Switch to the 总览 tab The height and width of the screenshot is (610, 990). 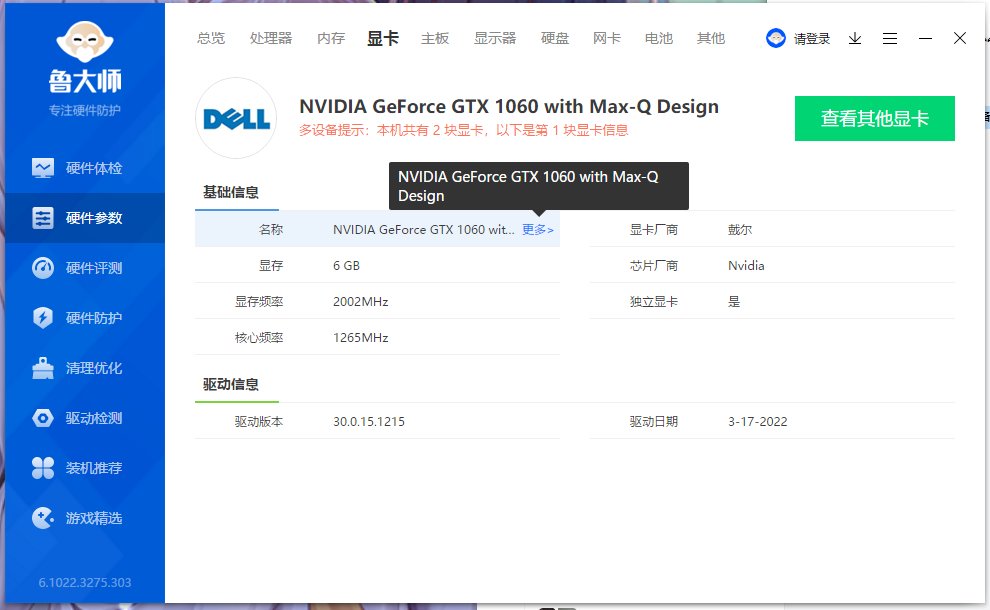(x=211, y=39)
